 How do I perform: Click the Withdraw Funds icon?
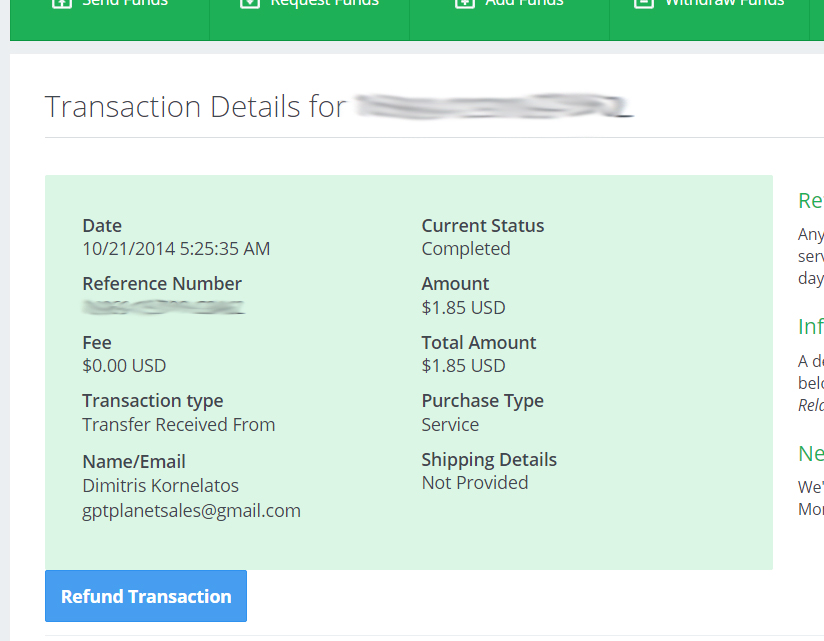coord(644,3)
